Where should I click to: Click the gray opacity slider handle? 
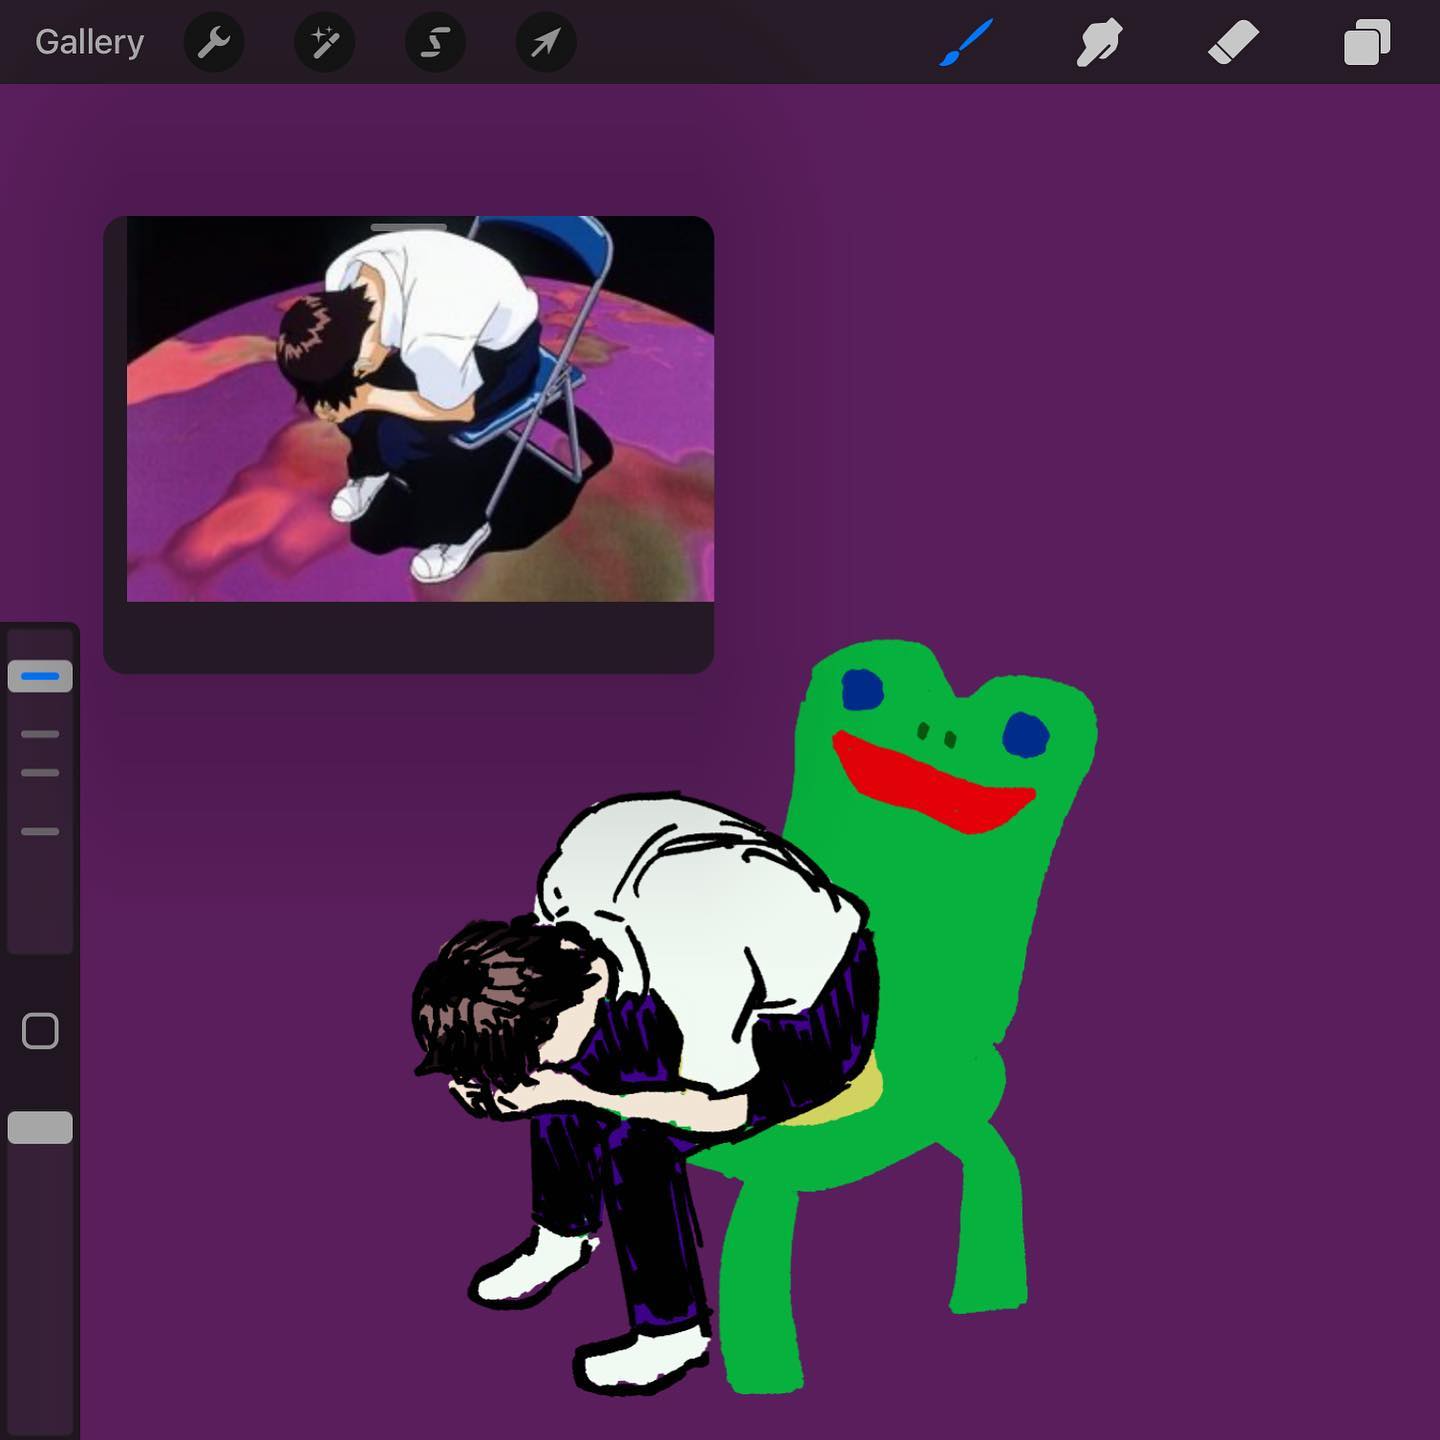click(40, 1127)
